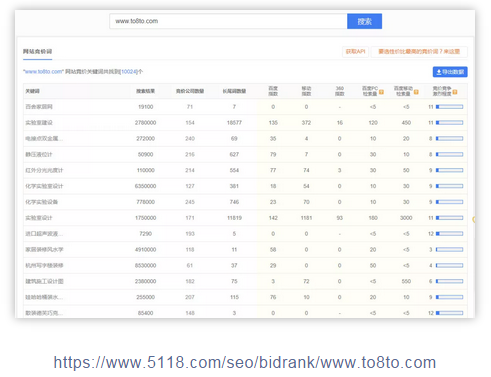Click search result value 19100
Screen dimensions: 491x377
(x=146, y=107)
